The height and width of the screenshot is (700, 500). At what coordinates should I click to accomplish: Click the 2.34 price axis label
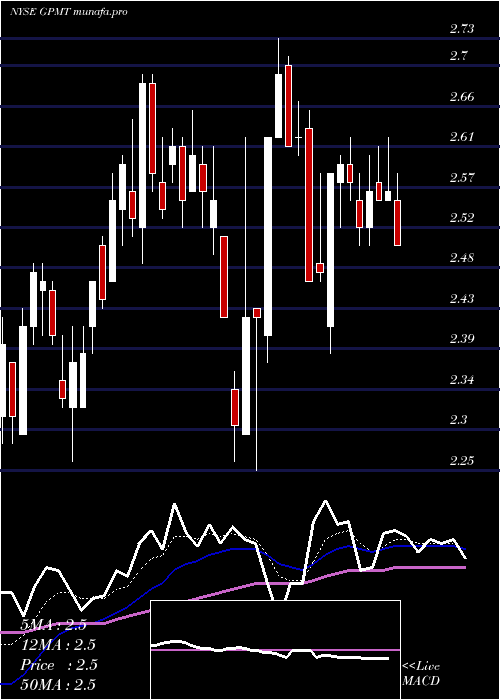click(x=462, y=380)
